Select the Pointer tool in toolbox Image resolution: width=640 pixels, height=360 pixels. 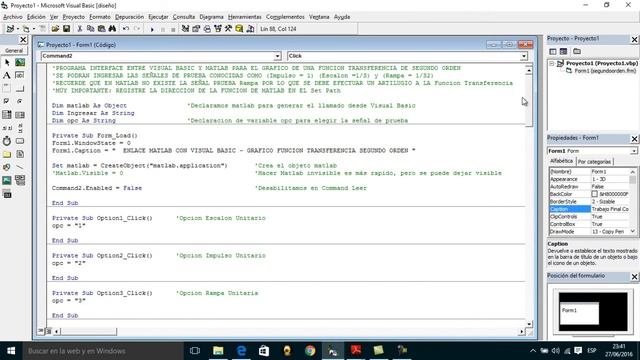tap(7, 62)
